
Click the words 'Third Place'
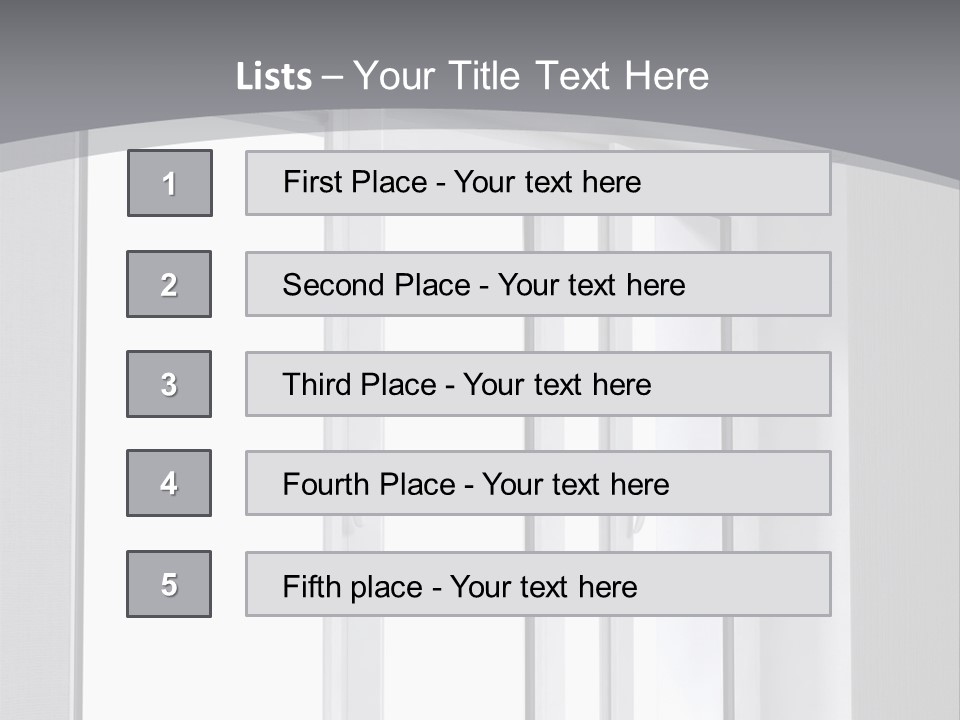[x=359, y=384]
